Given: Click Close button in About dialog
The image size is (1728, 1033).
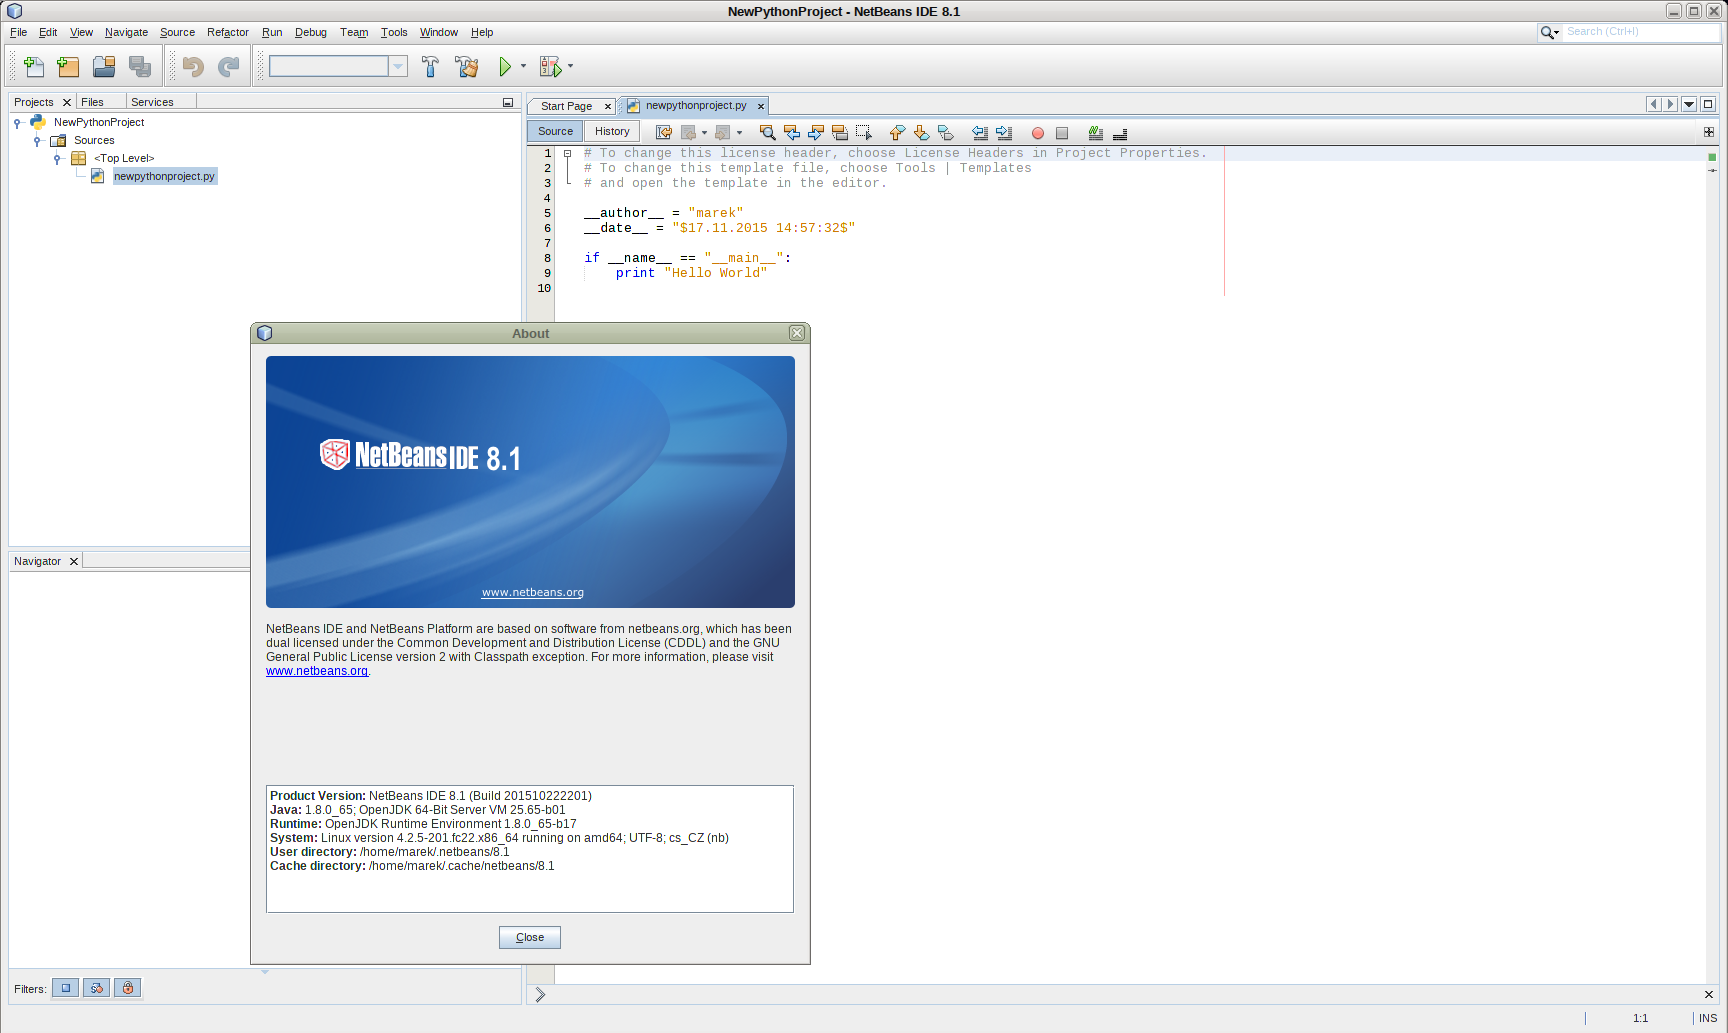Looking at the screenshot, I should point(530,937).
